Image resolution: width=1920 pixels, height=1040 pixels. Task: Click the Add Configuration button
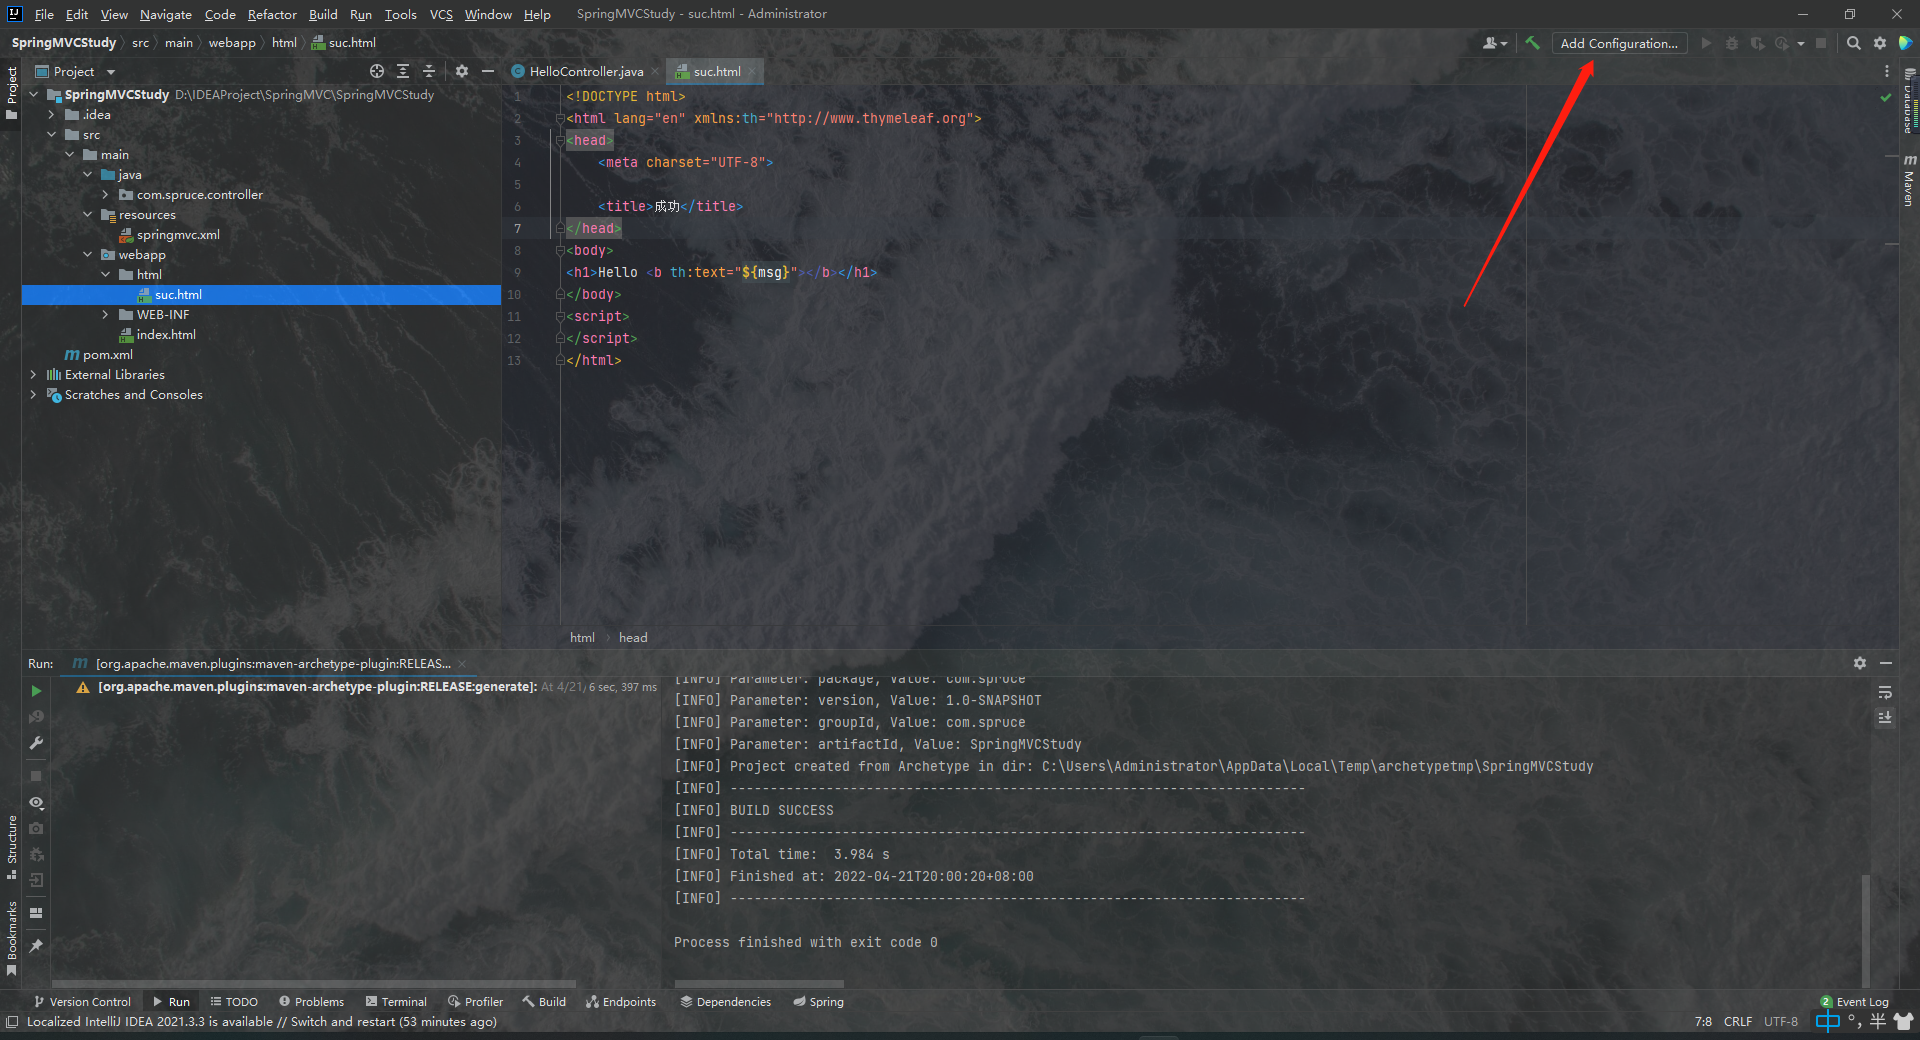[1619, 43]
